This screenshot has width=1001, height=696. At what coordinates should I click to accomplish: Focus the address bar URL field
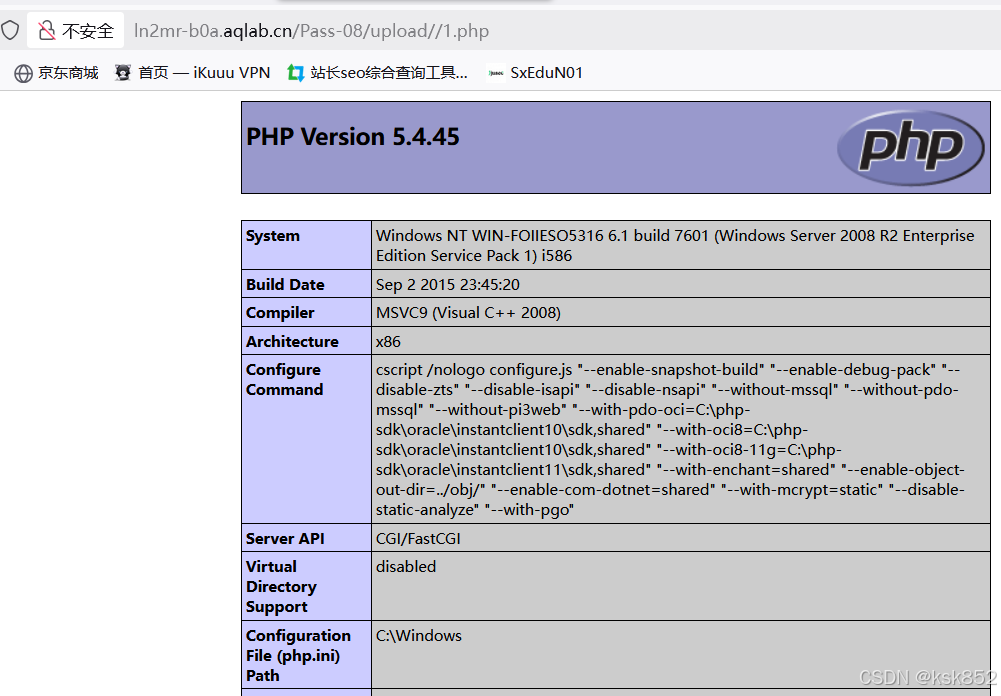click(311, 31)
